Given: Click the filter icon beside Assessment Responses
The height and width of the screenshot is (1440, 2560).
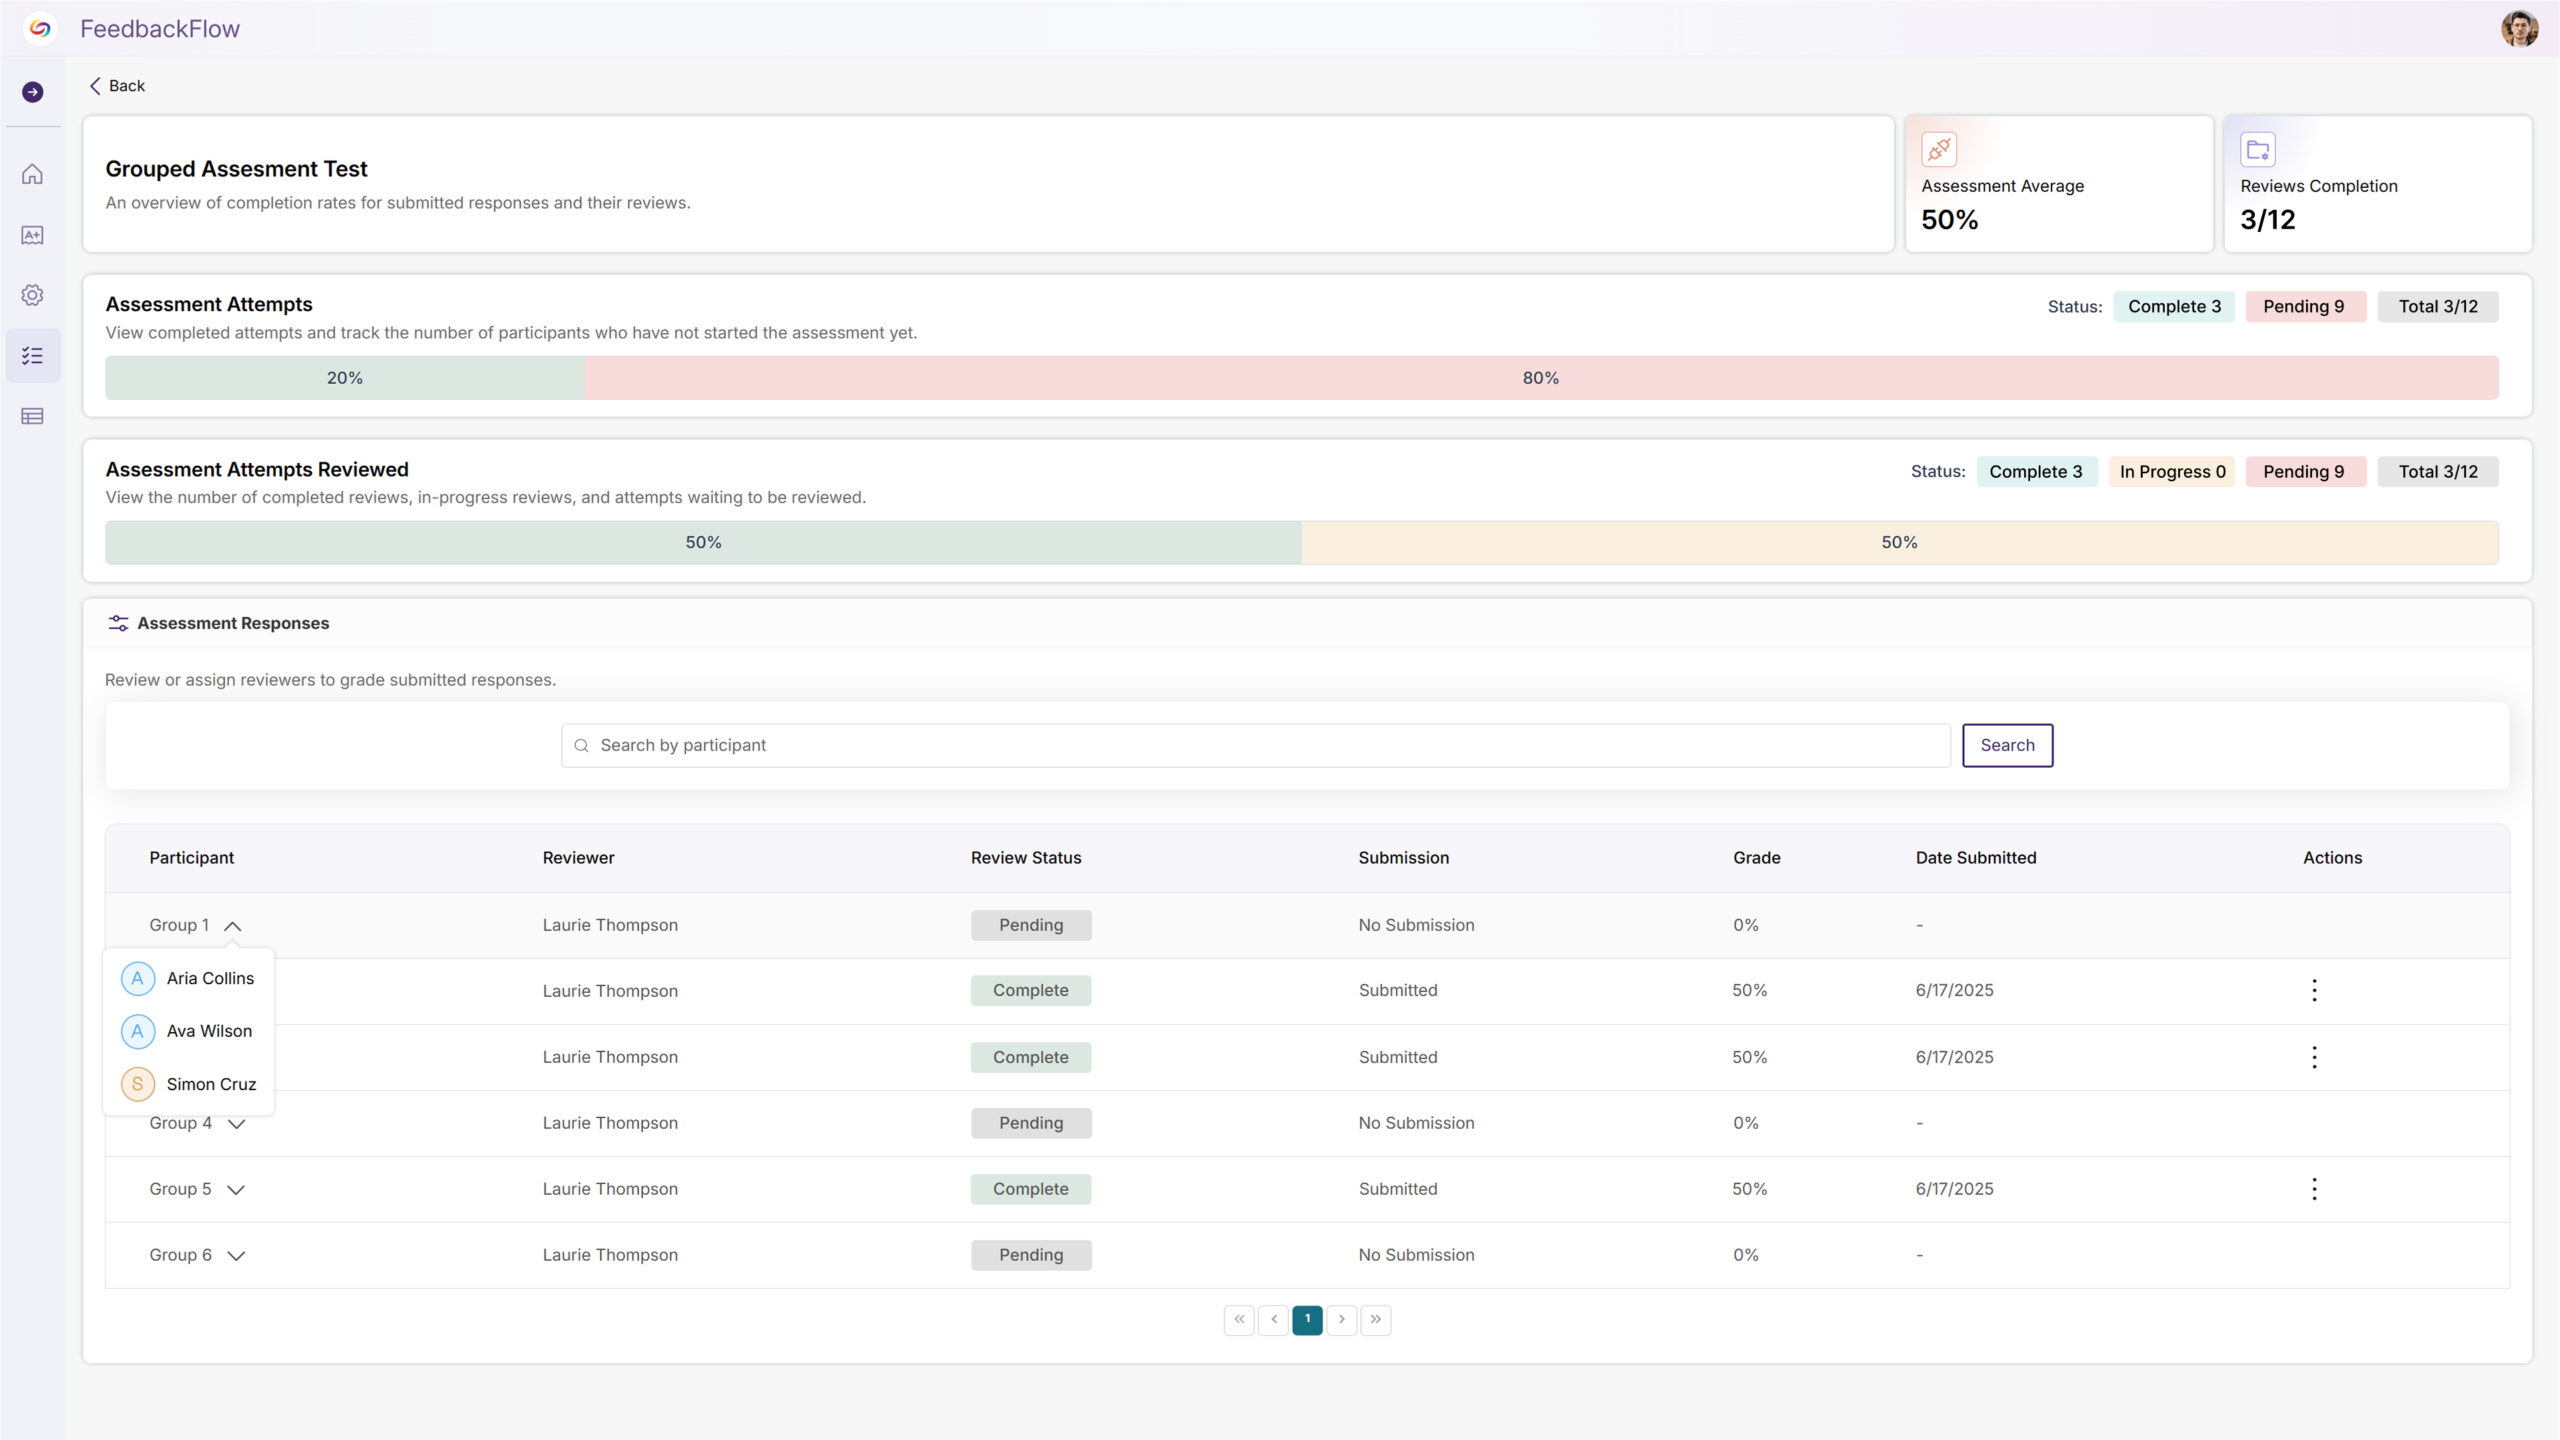Looking at the screenshot, I should tap(118, 623).
